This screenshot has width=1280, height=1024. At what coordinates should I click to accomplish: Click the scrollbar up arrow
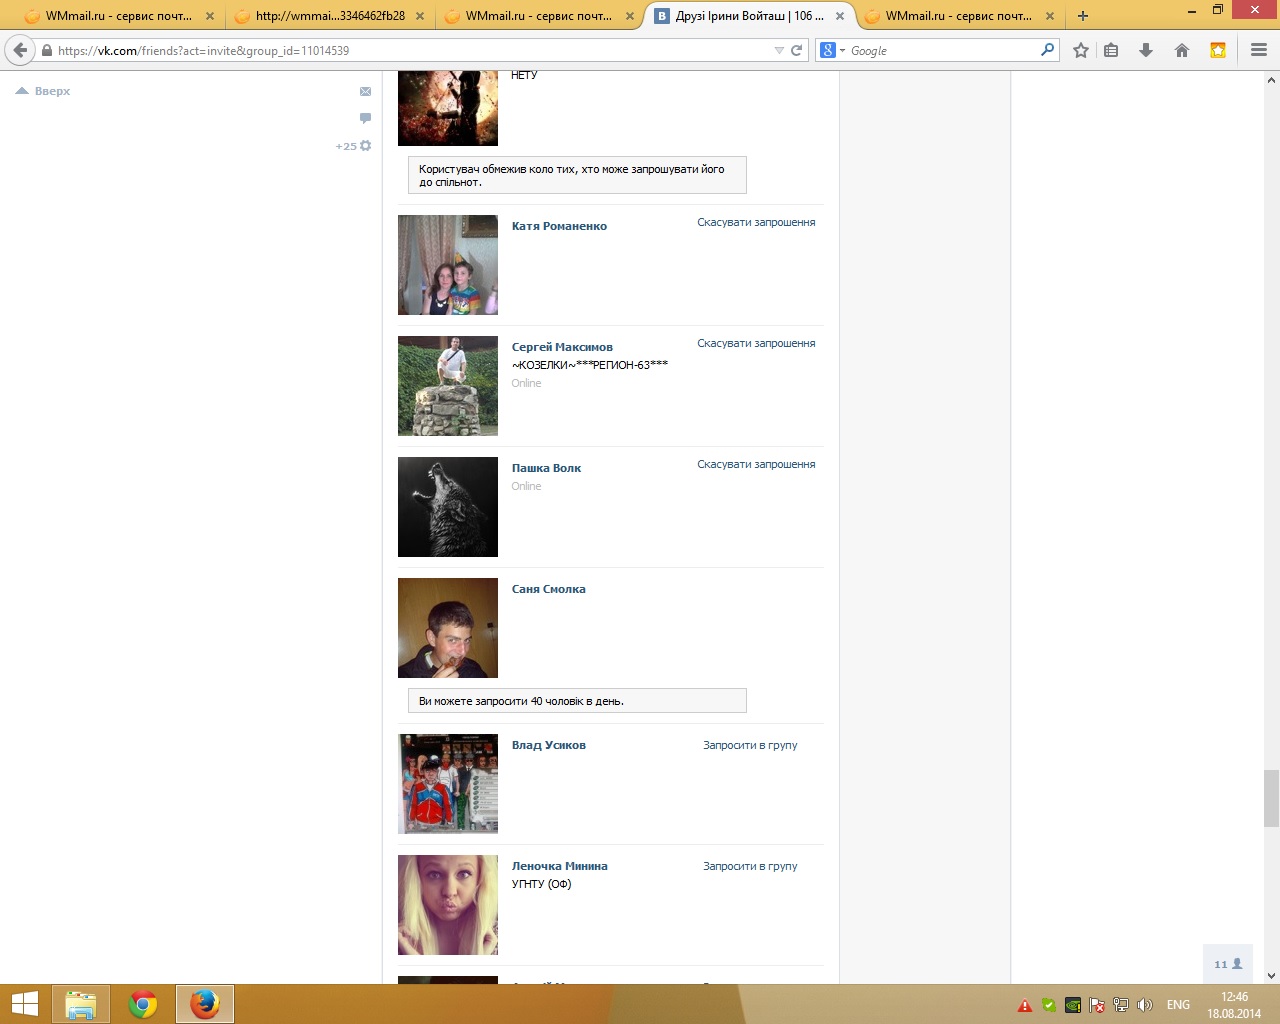pyautogui.click(x=1271, y=79)
